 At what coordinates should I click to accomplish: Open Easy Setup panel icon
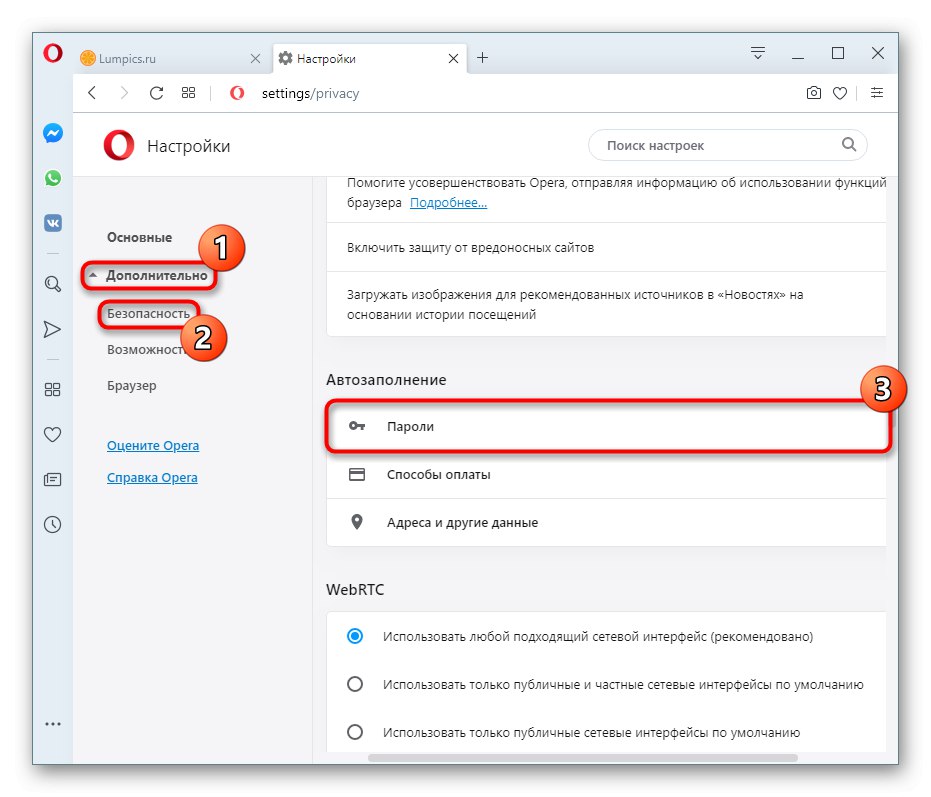[876, 93]
